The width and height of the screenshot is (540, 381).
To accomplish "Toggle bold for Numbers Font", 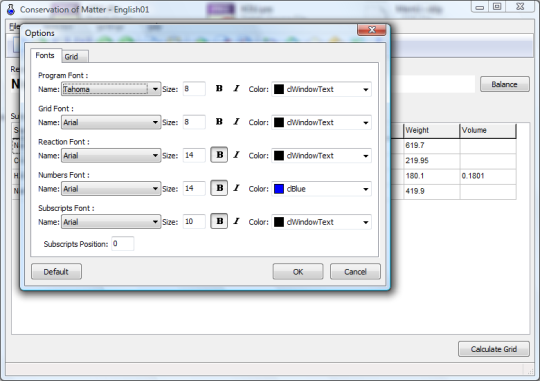I will tap(219, 188).
